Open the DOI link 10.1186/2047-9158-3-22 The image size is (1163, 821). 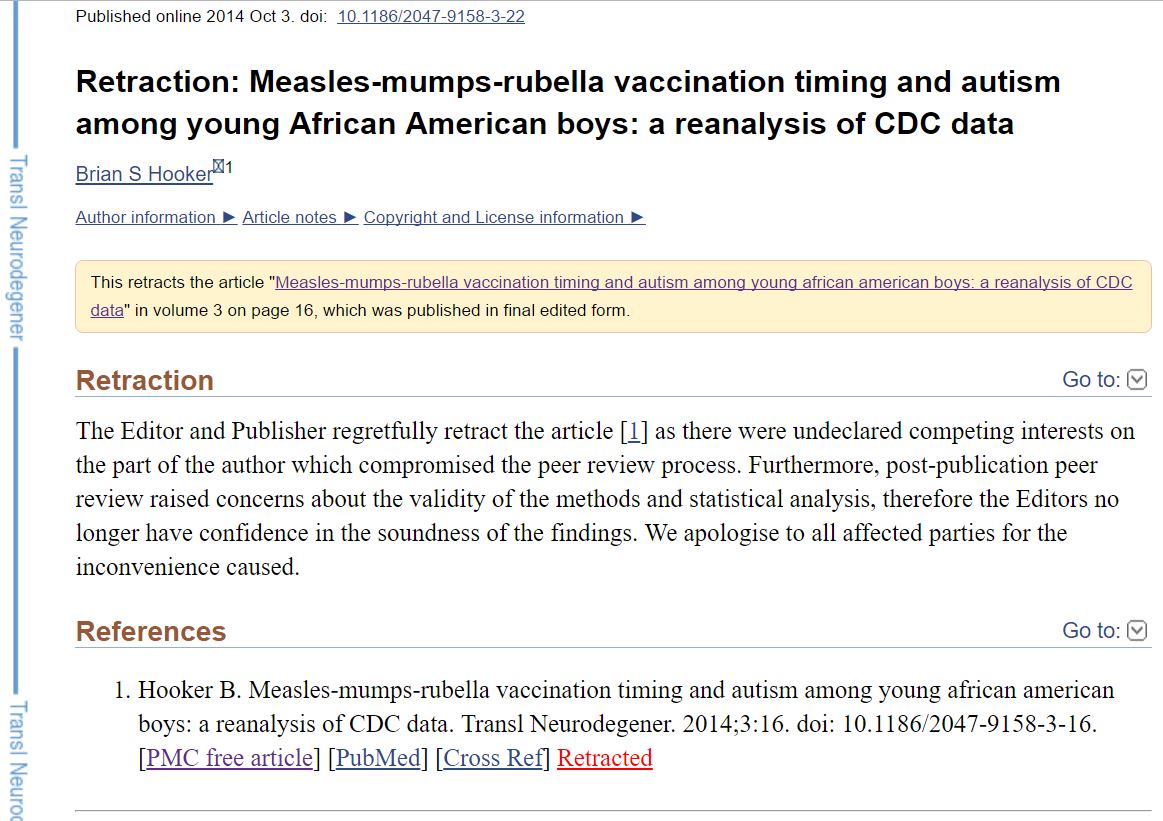click(431, 16)
